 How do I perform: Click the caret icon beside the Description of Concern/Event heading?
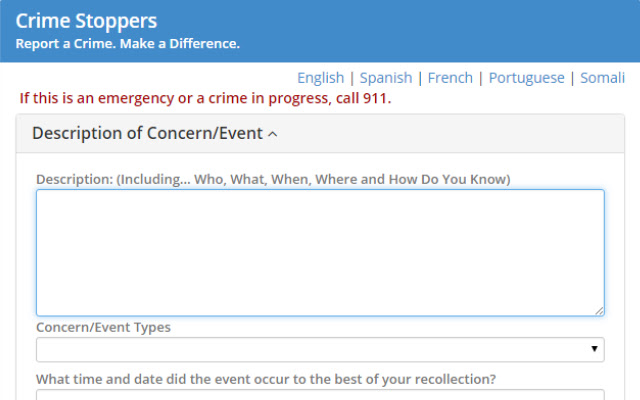(x=273, y=134)
